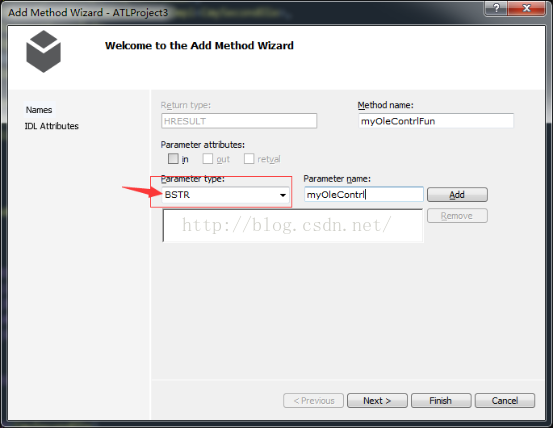Check the 'in' parameter attribute
This screenshot has width=554, height=429.
click(x=173, y=159)
